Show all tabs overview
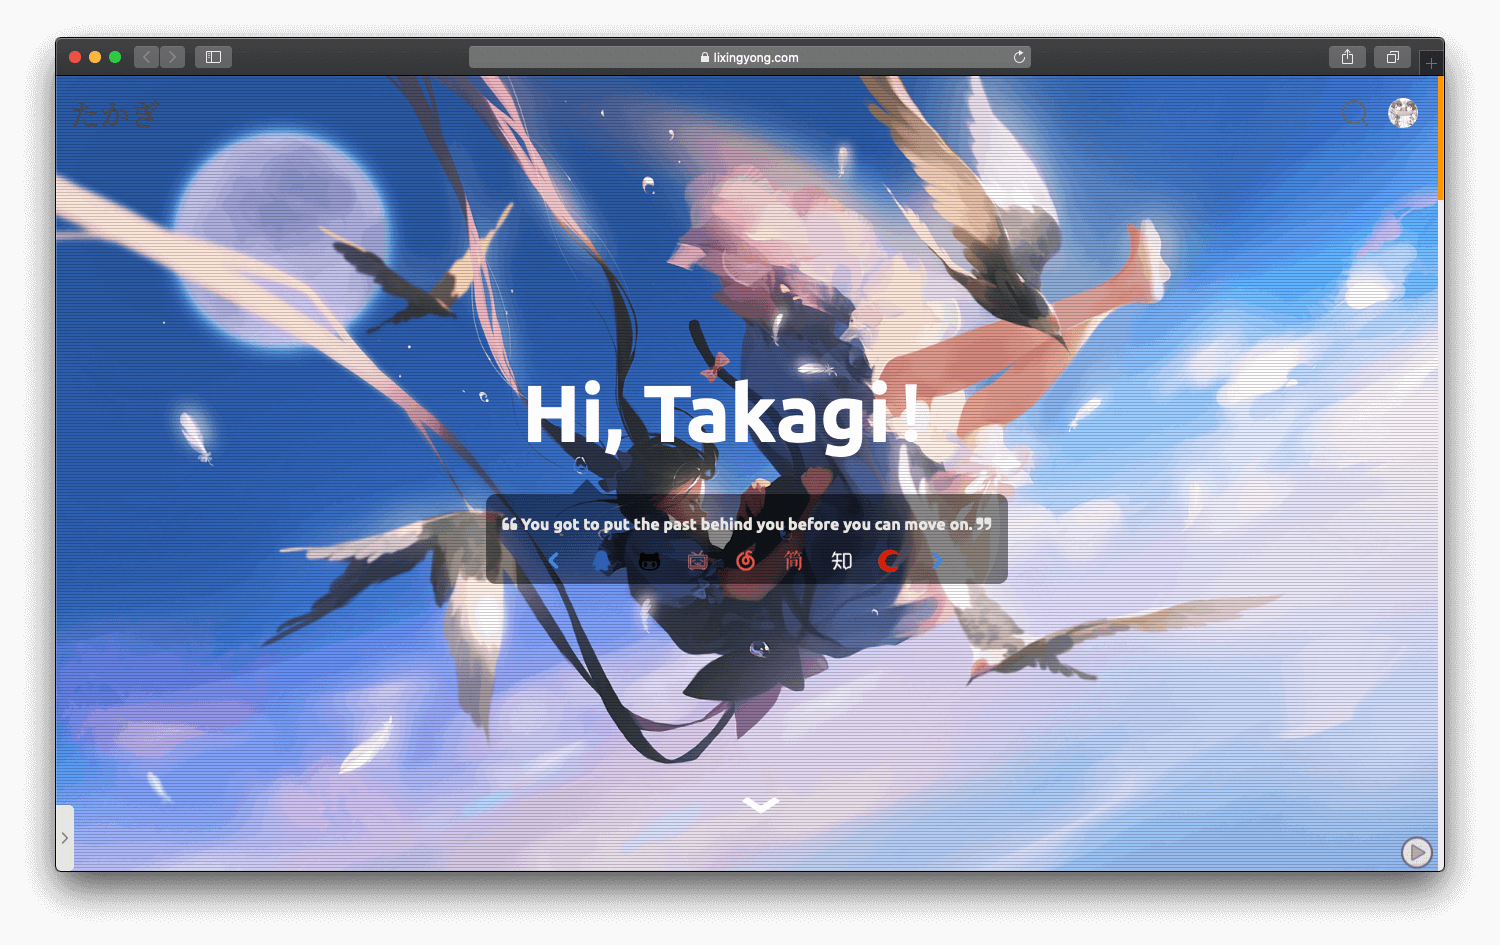 1392,57
